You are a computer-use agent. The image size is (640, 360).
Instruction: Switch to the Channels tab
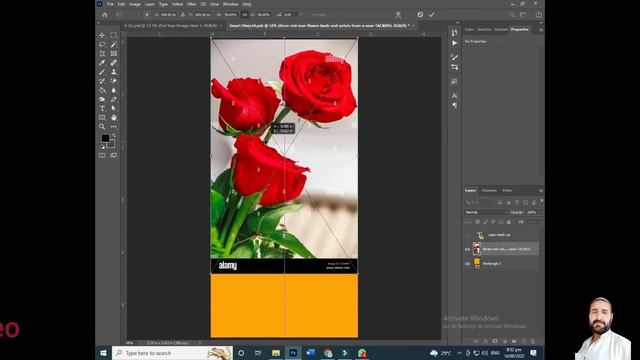(x=489, y=191)
